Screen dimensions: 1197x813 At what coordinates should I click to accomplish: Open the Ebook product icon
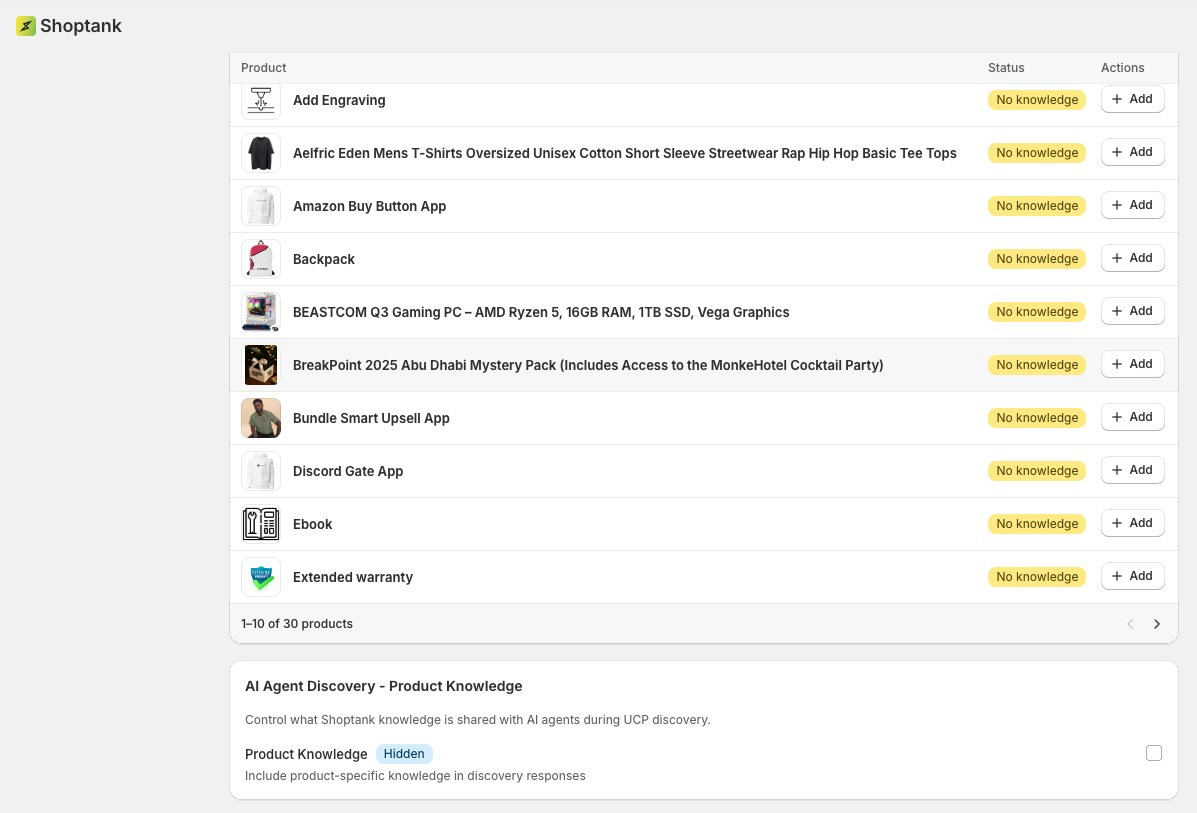point(261,524)
